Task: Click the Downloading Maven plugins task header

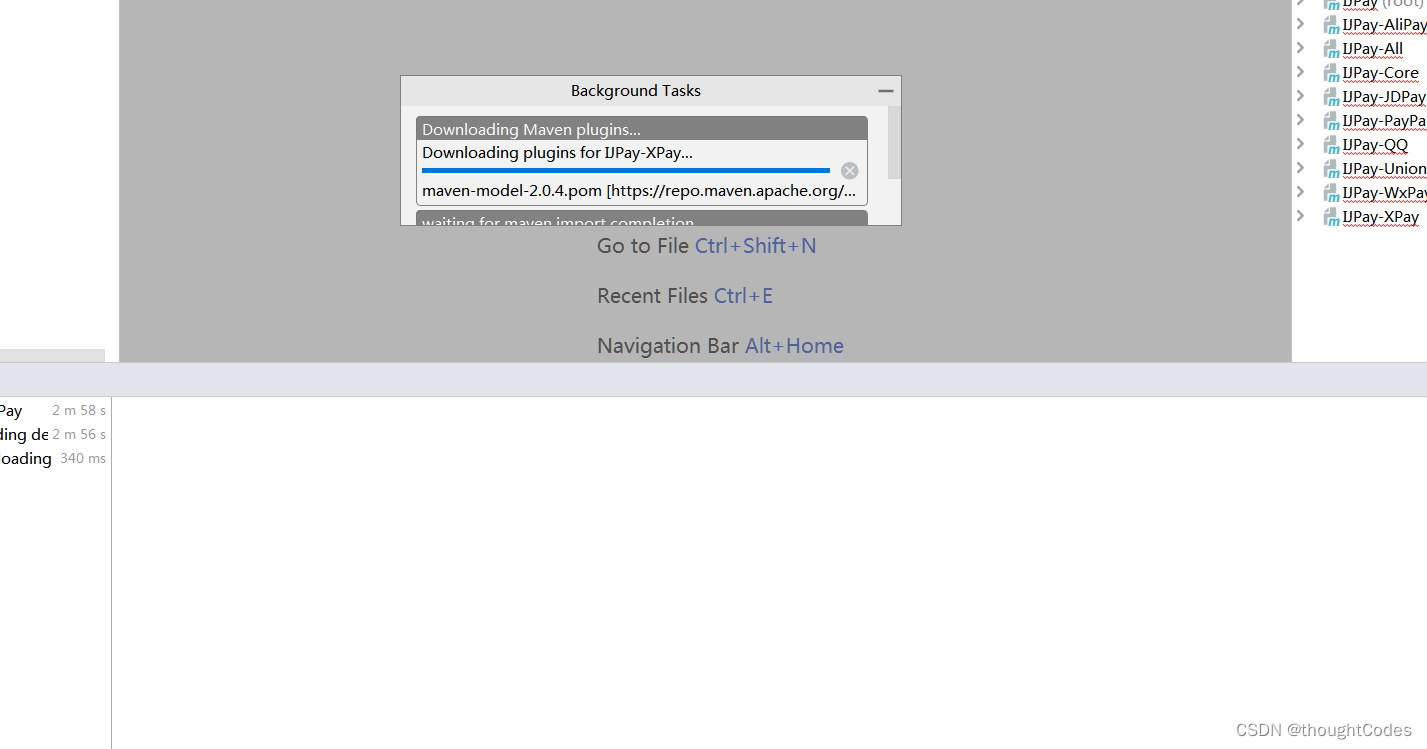Action: [642, 129]
